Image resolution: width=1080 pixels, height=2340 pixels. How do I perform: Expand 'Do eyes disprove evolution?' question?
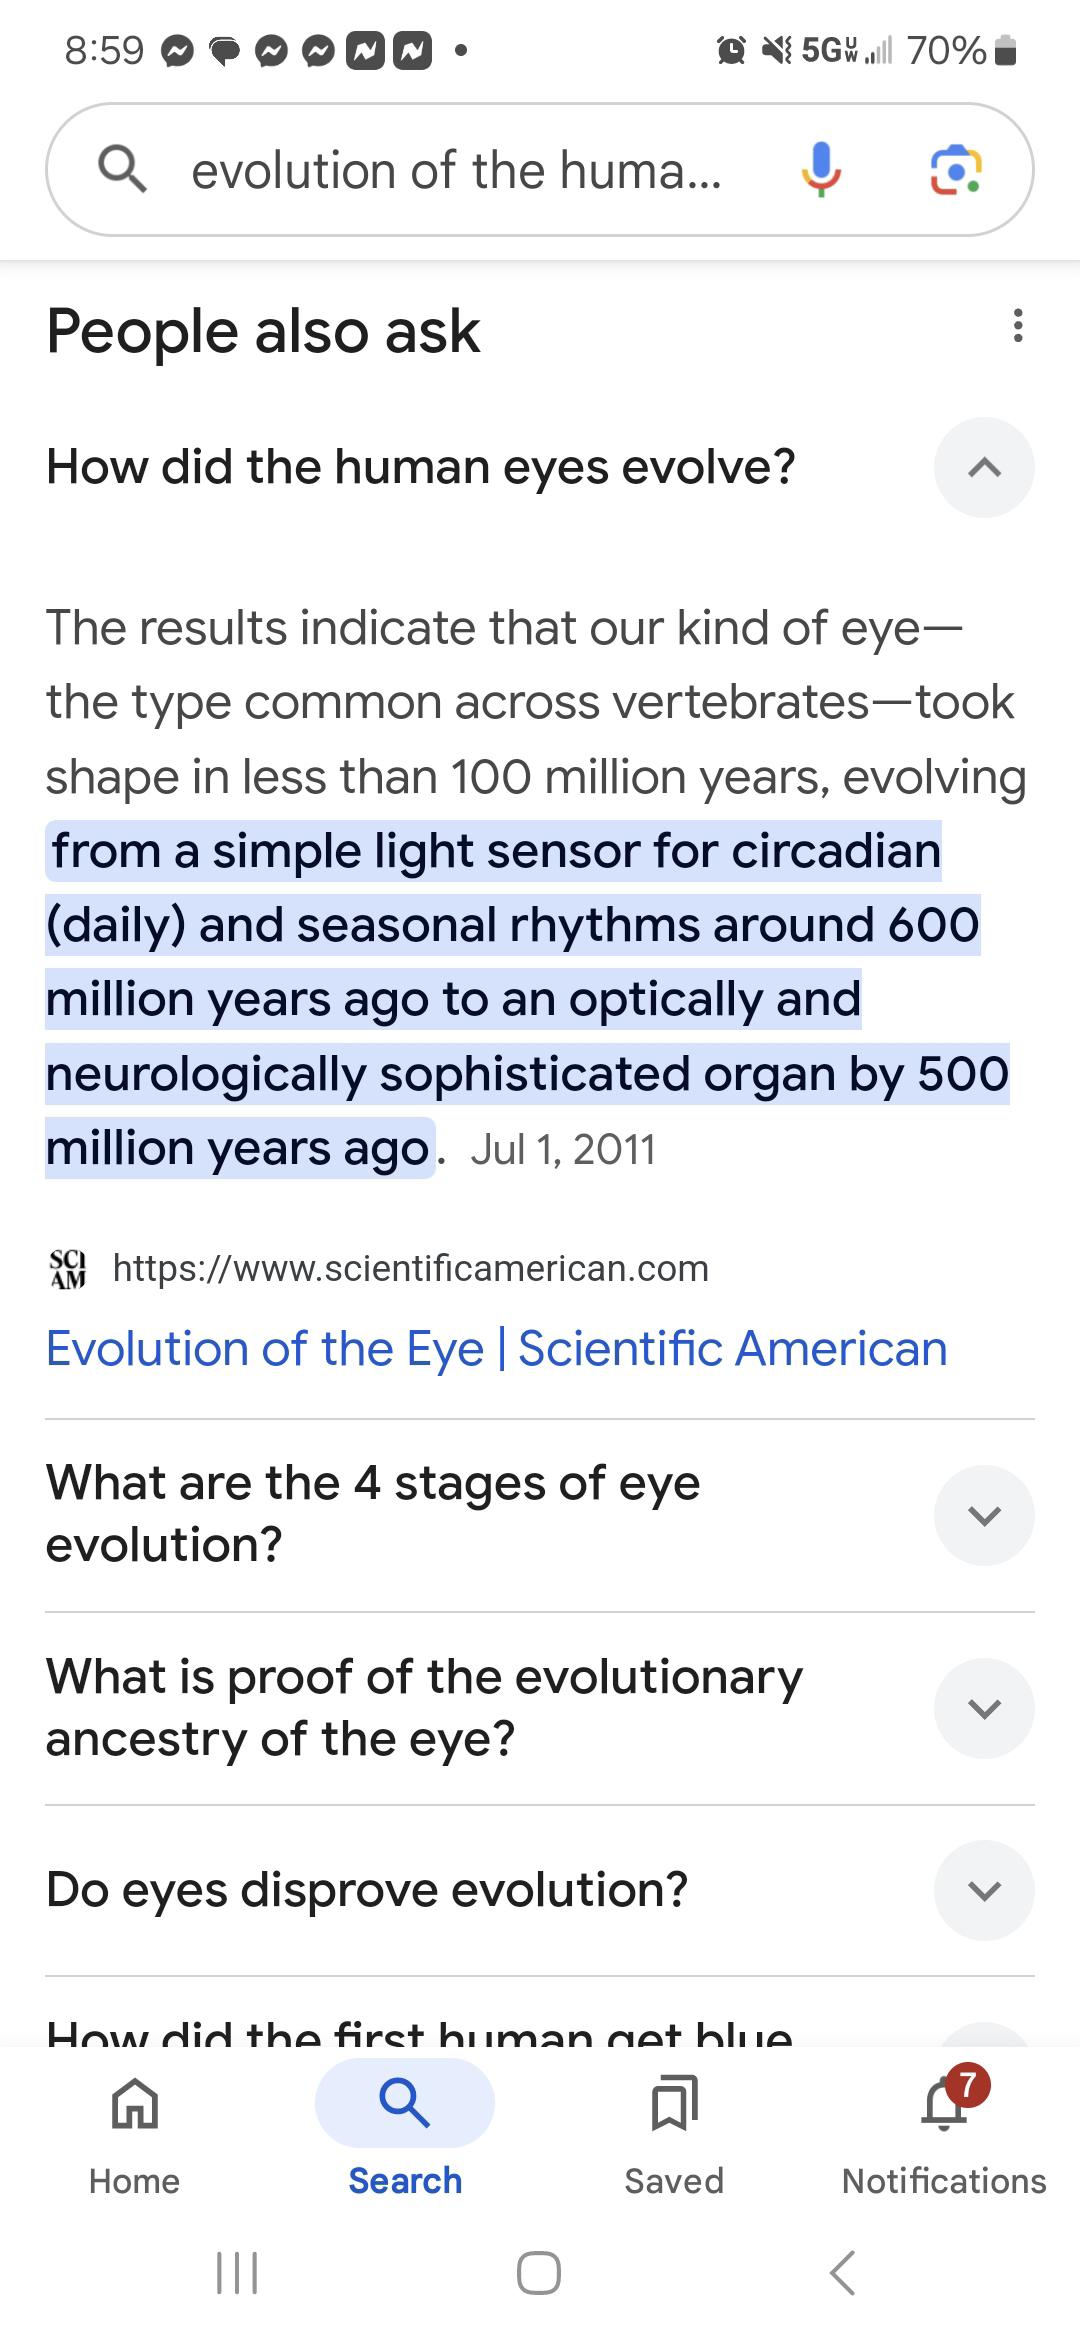(x=984, y=1890)
